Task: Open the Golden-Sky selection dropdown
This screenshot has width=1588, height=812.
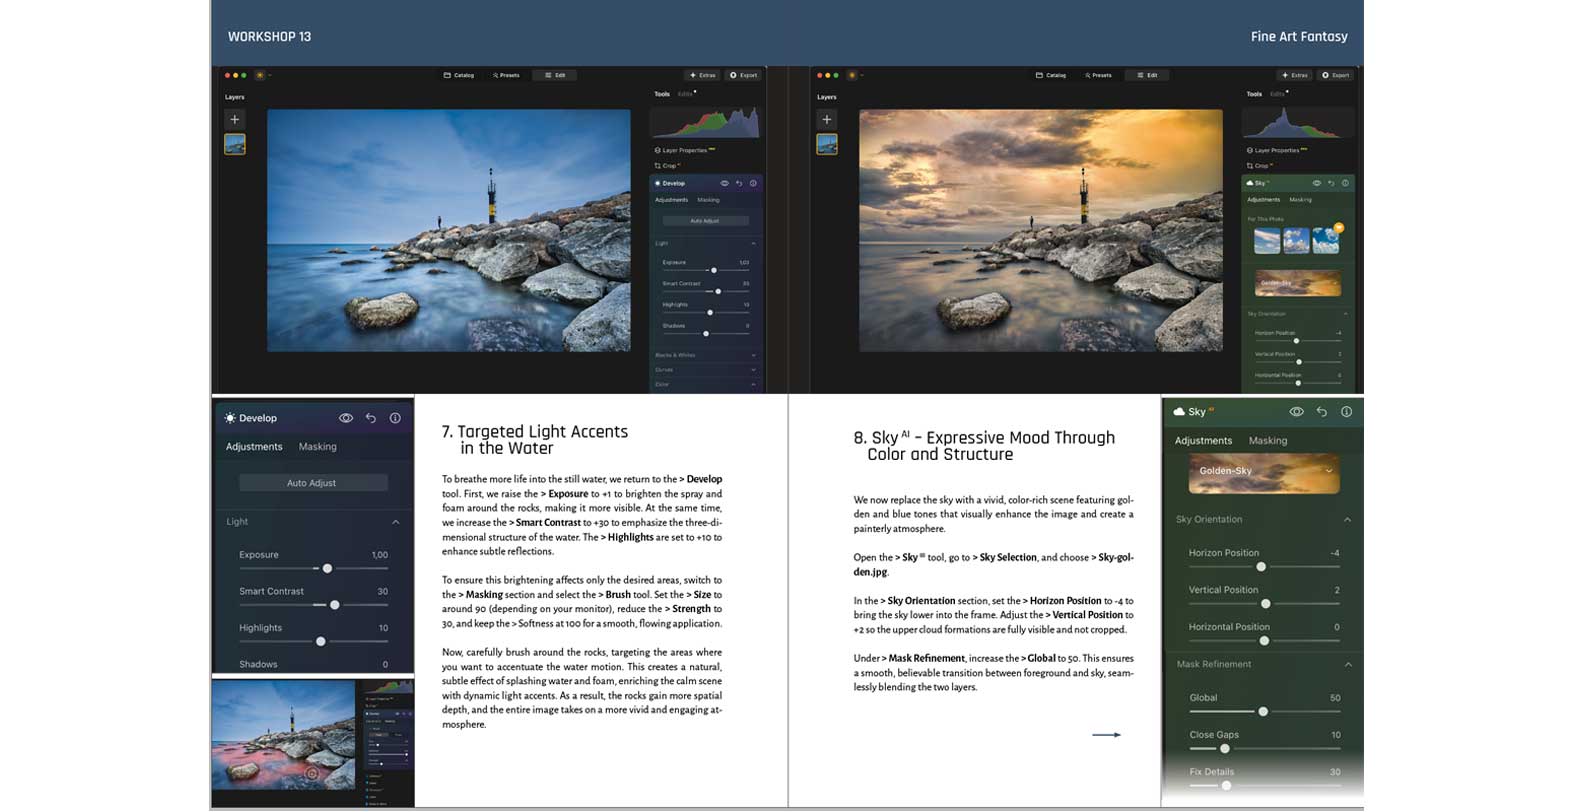Action: click(x=1329, y=471)
